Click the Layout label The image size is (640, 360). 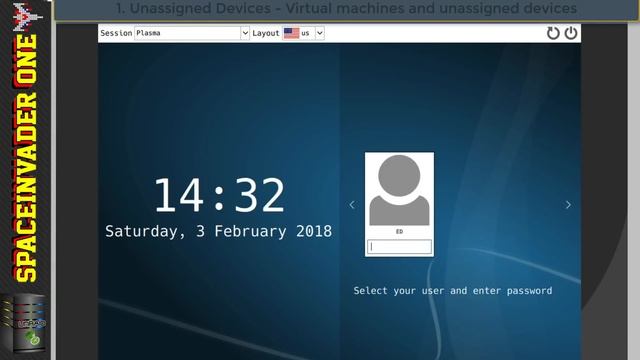[266, 33]
